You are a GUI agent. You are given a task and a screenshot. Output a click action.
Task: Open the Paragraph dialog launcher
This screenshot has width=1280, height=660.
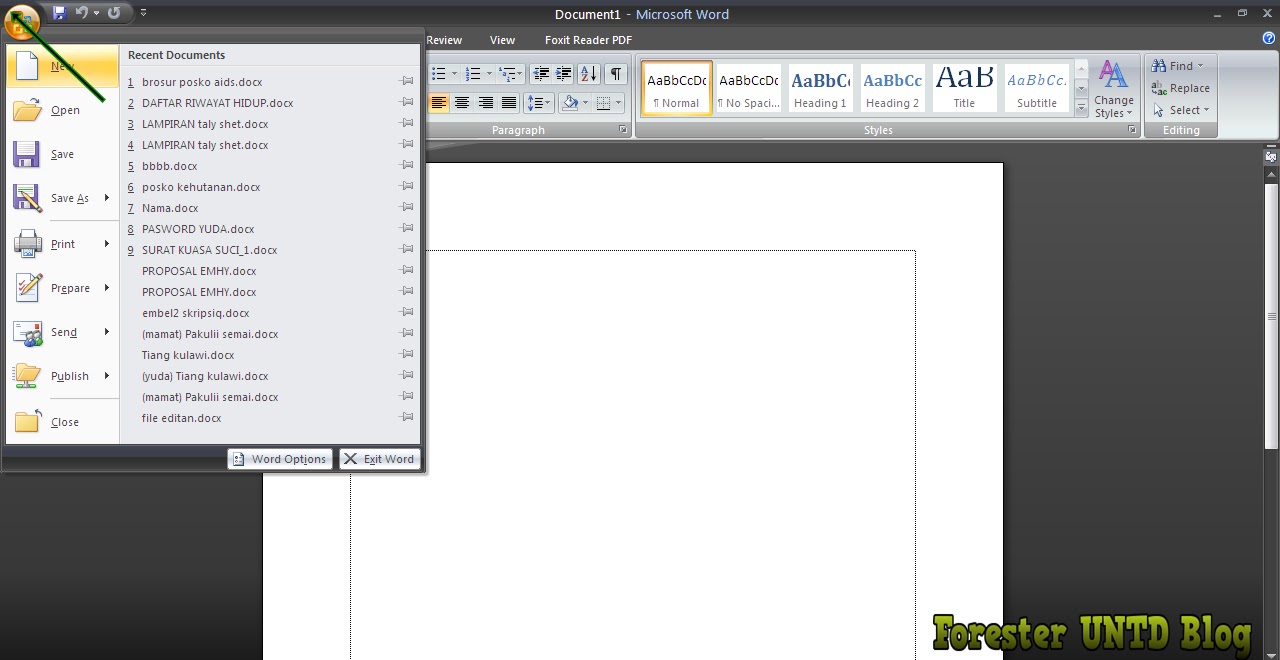tap(623, 130)
